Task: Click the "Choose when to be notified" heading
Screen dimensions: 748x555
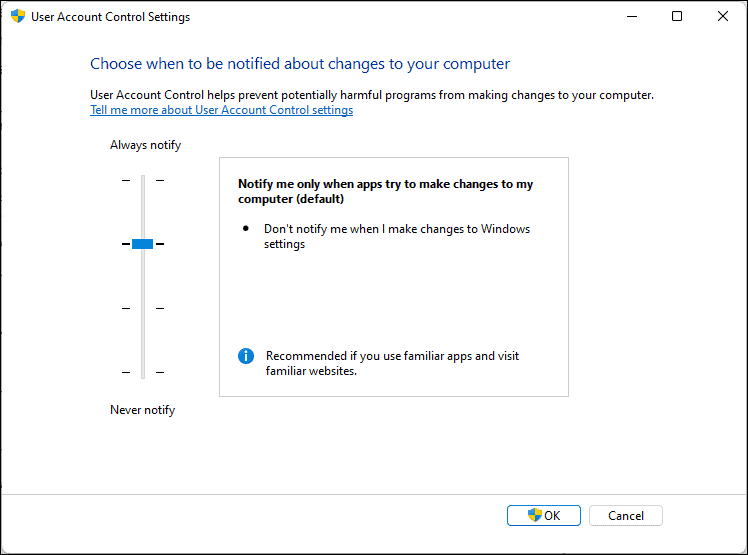Action: (300, 64)
